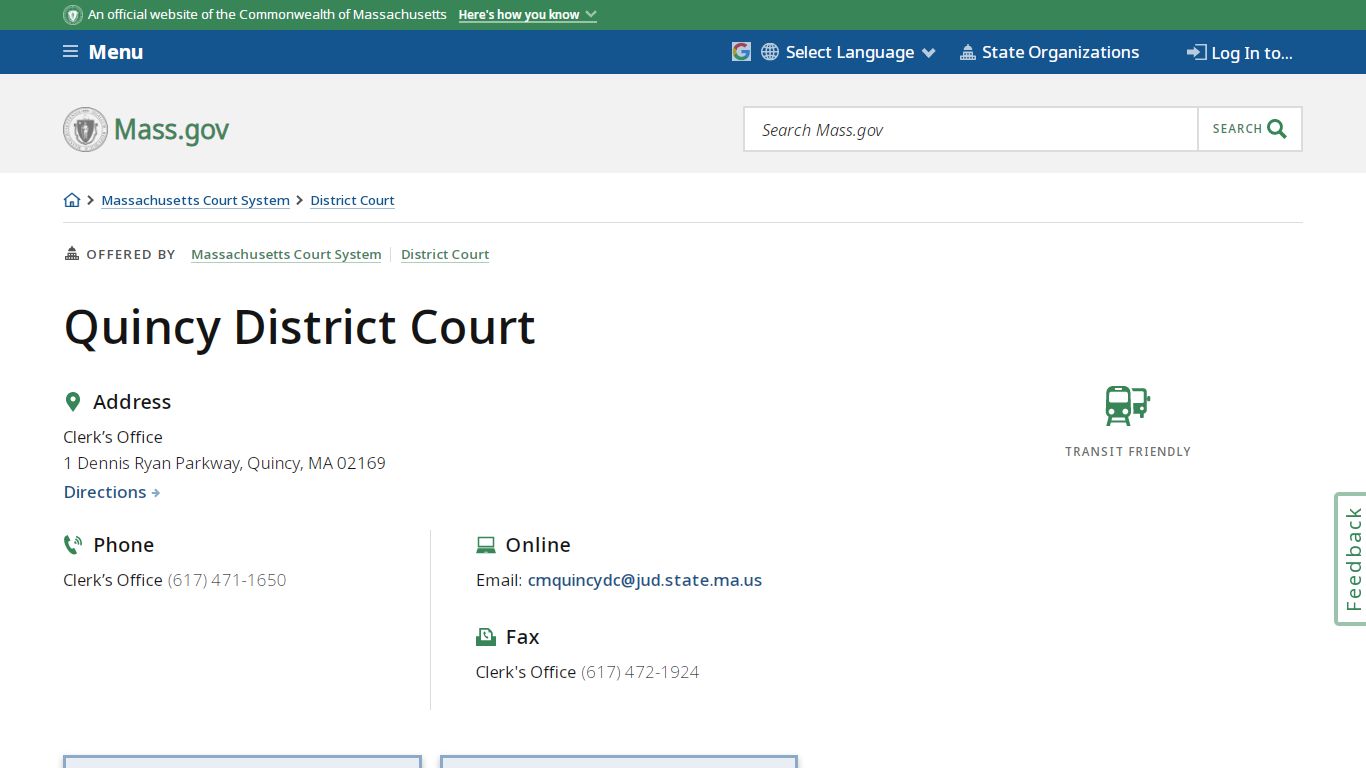Click the building icon next to State Organizations
Screen dimensions: 1366x768
pos(967,53)
